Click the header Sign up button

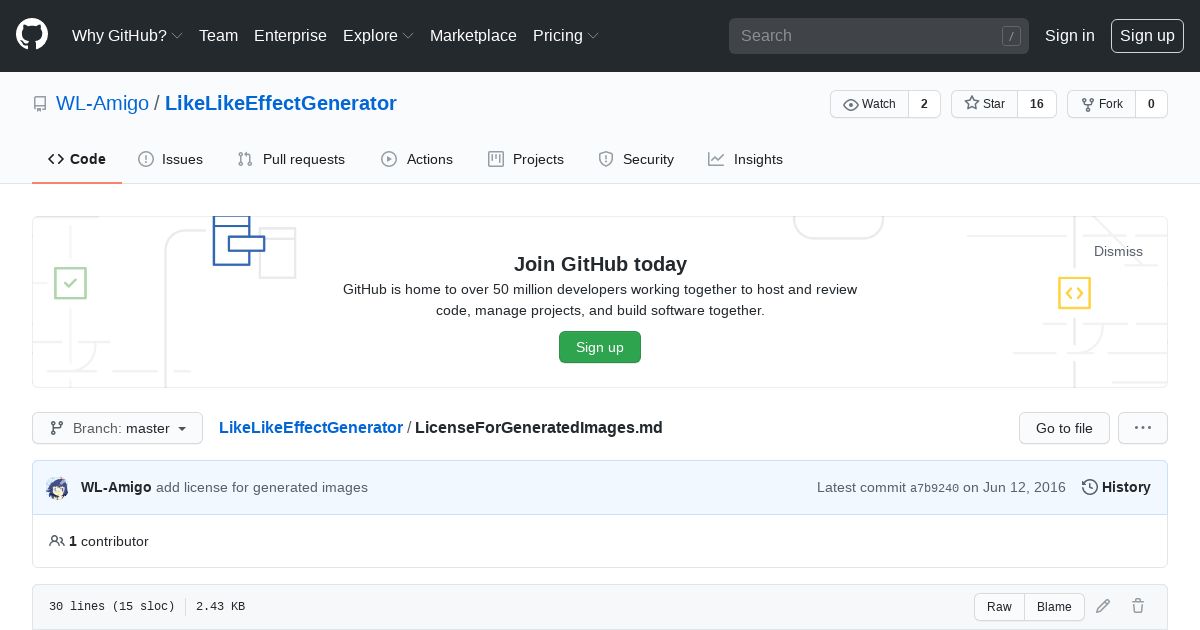(1147, 35)
